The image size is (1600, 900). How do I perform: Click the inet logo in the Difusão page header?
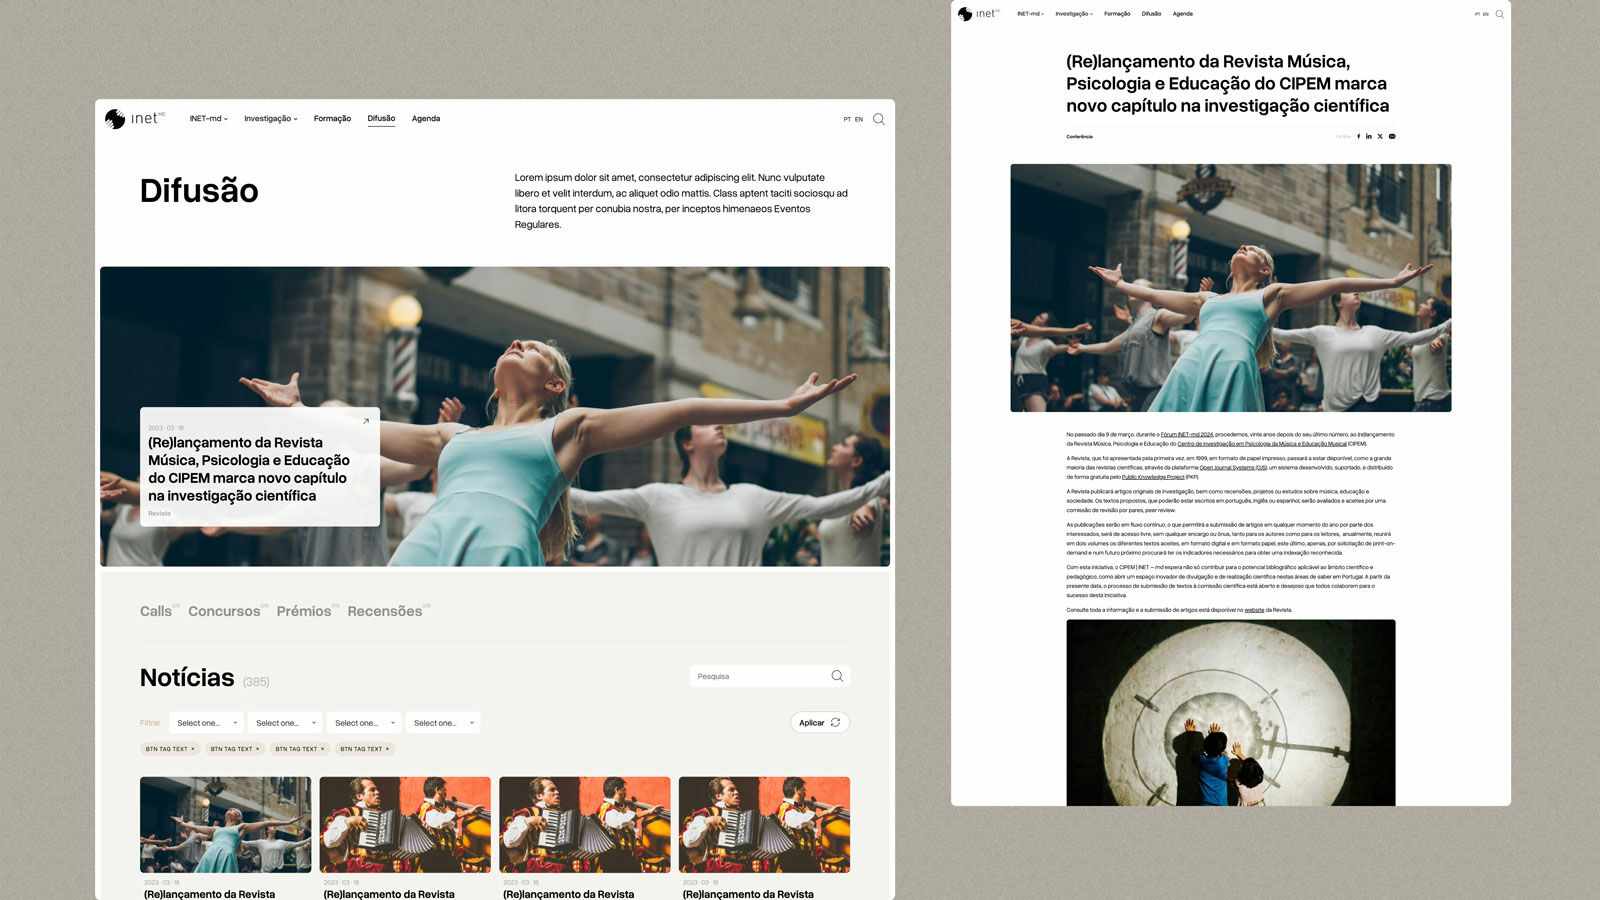tap(134, 118)
